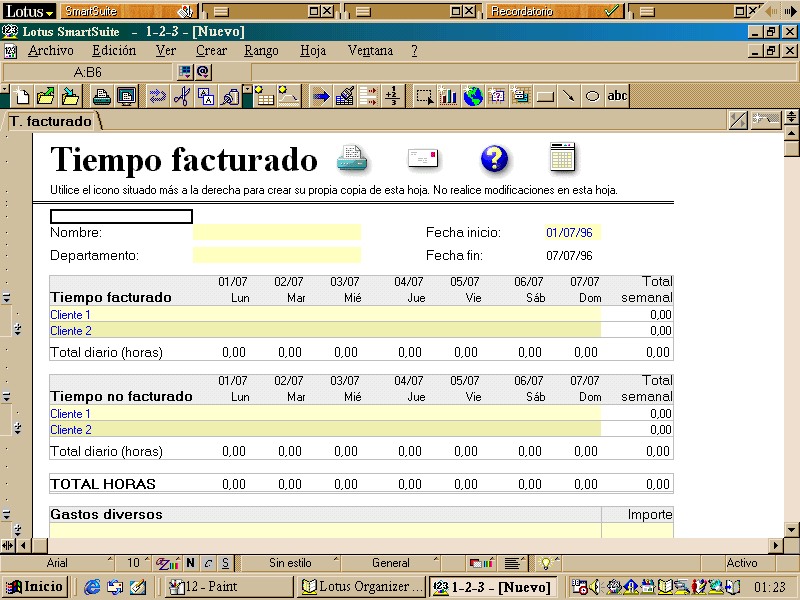Click the save file toolbar icon
800x600 pixels.
pos(70,96)
